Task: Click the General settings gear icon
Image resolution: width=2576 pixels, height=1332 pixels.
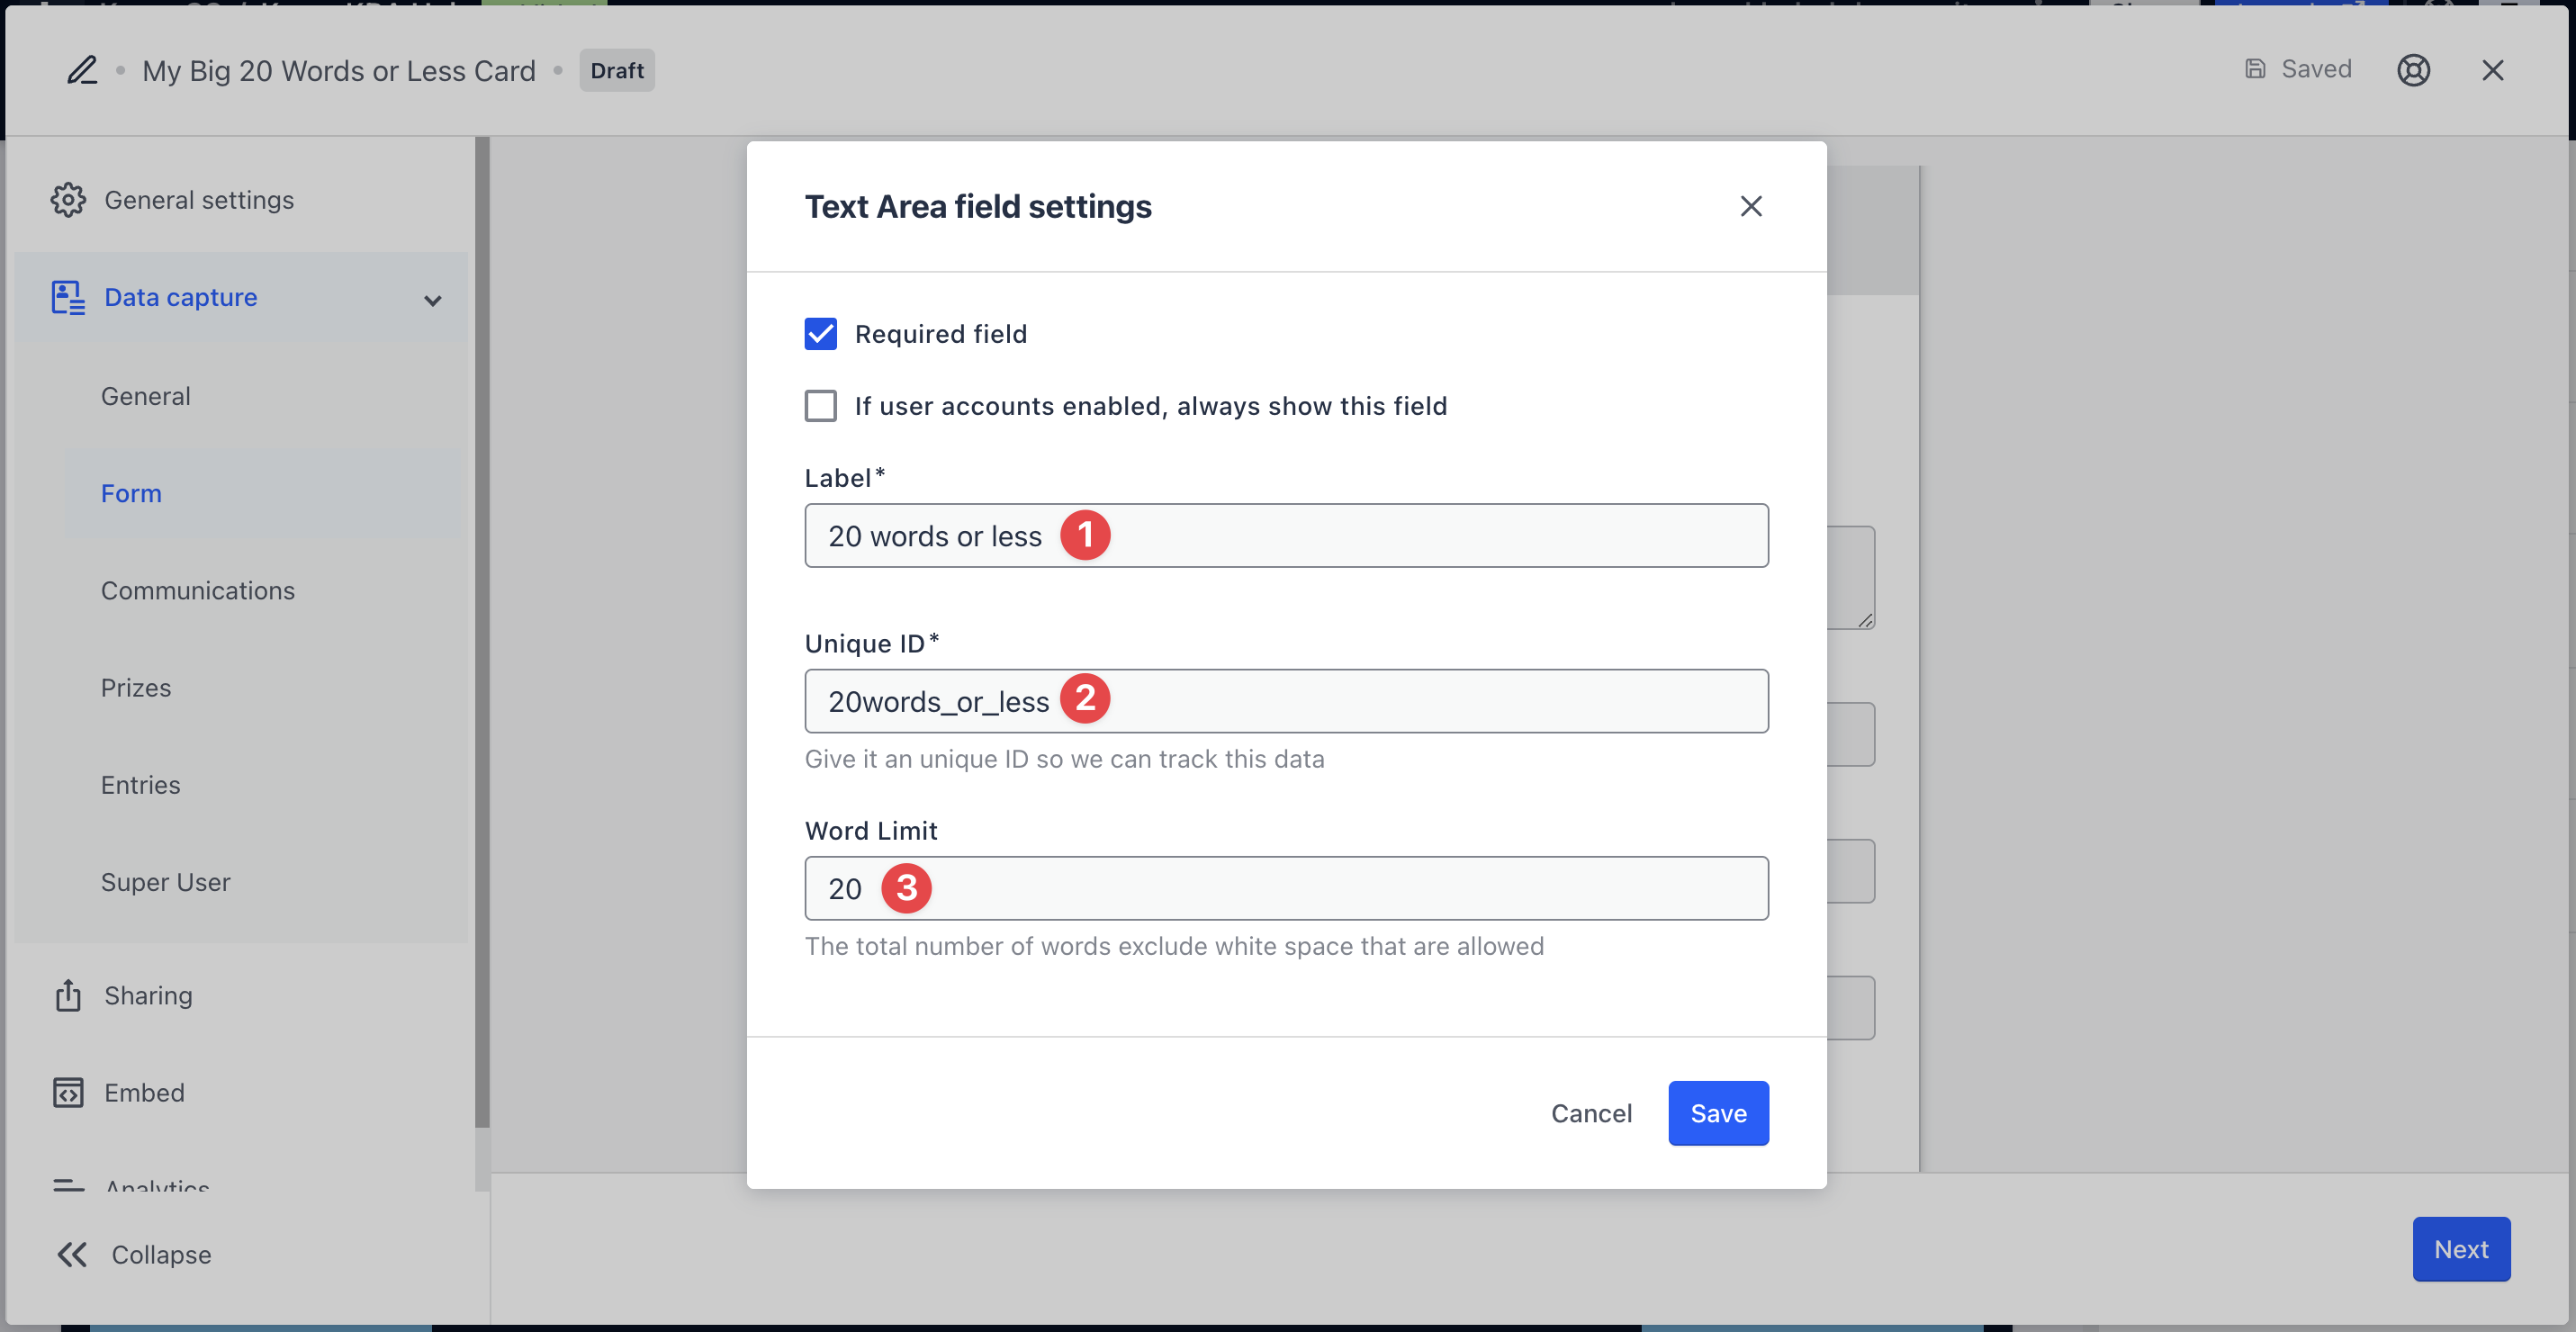Action: [68, 200]
